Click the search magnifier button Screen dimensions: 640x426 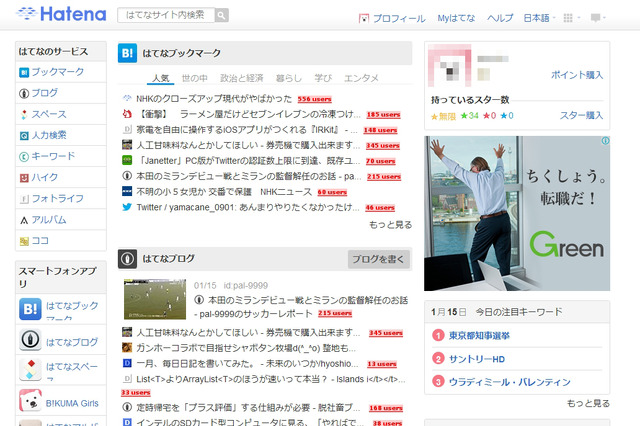(222, 16)
